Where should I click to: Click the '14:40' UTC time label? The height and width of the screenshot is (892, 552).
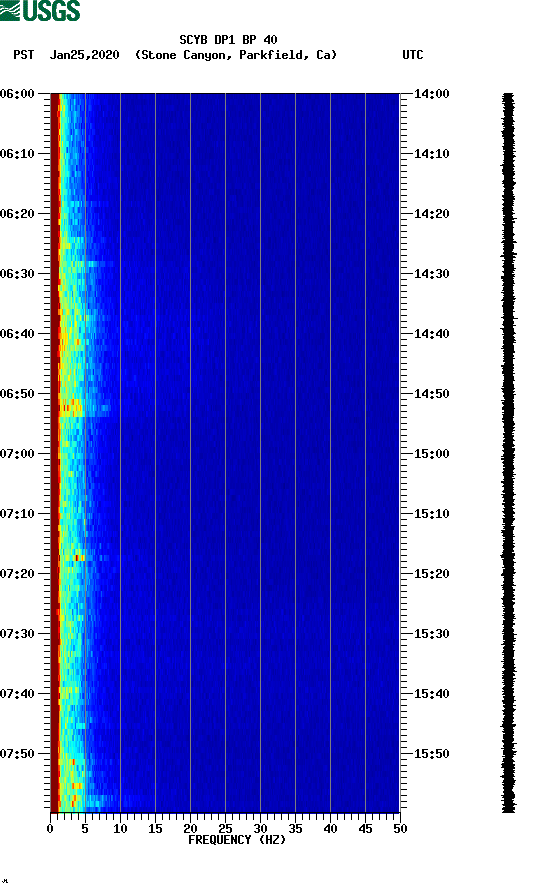pyautogui.click(x=431, y=333)
